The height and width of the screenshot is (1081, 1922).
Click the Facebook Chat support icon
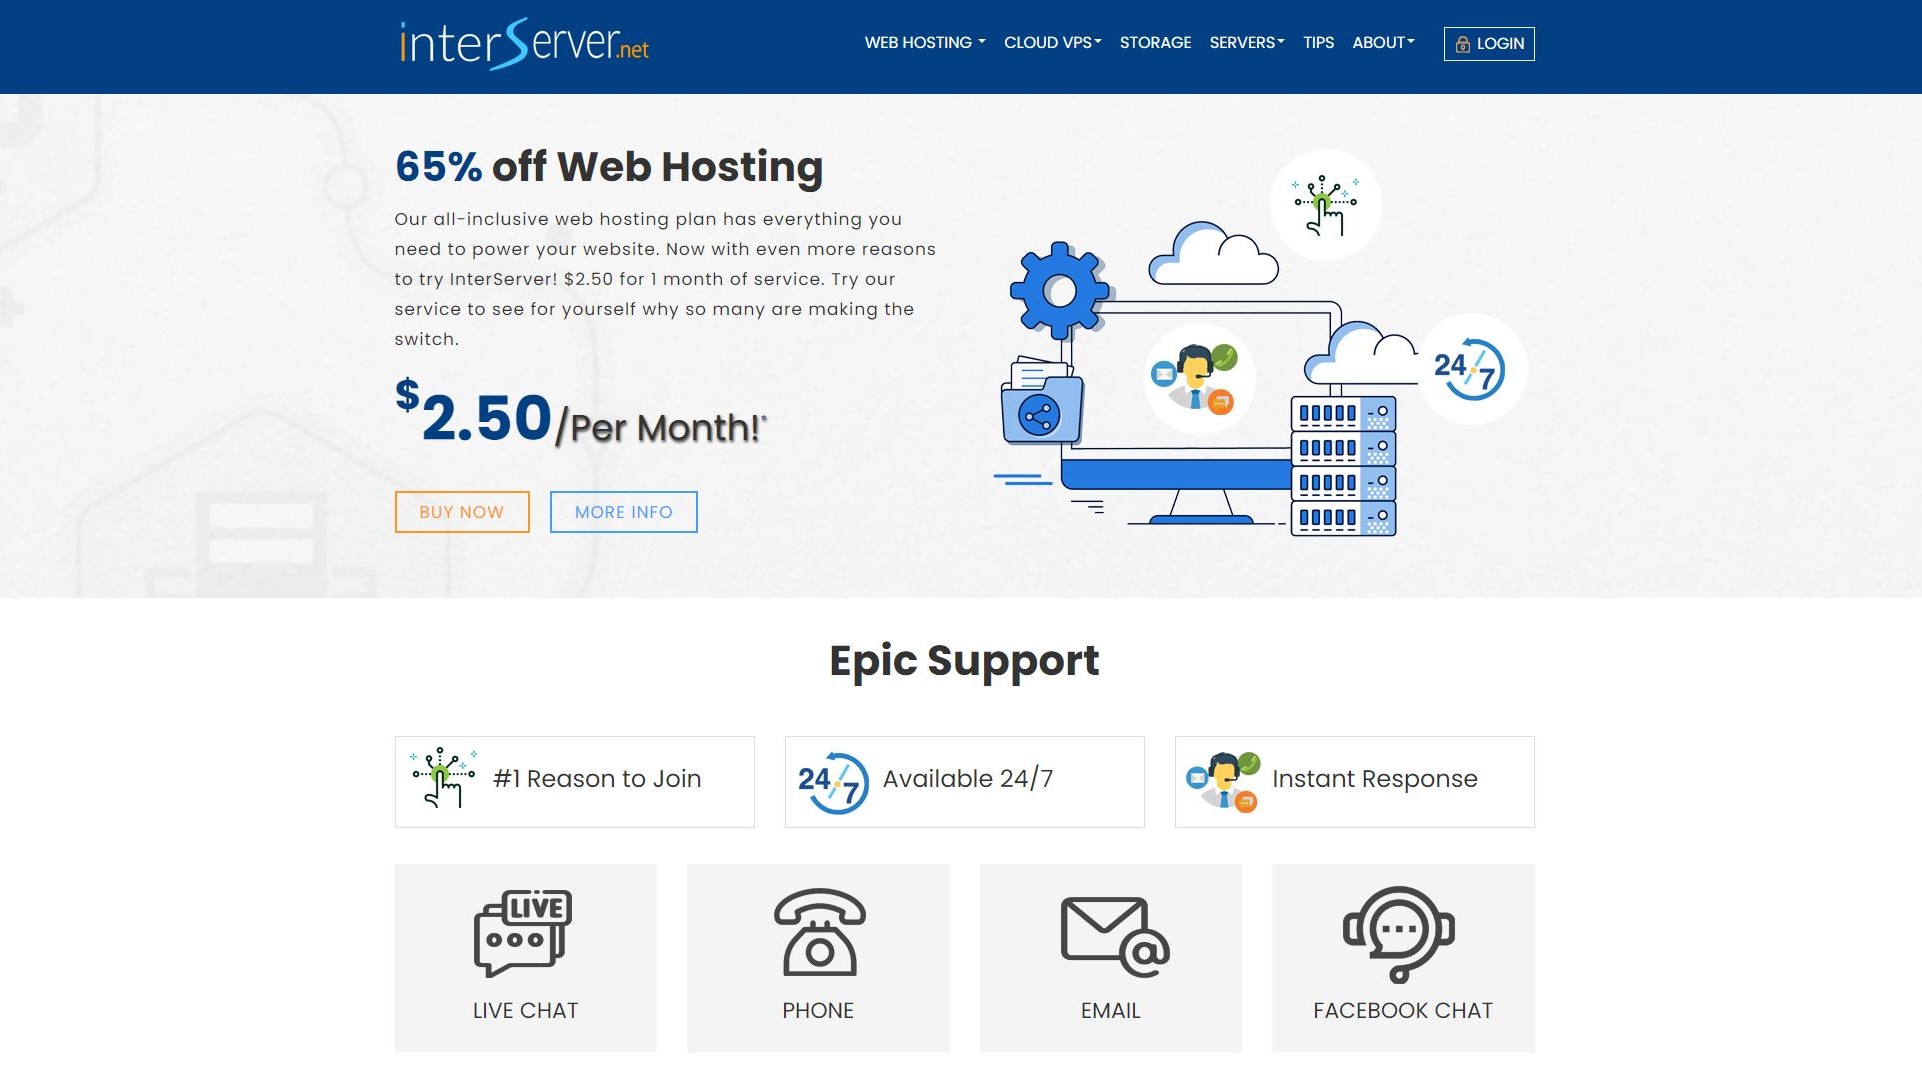click(x=1402, y=934)
